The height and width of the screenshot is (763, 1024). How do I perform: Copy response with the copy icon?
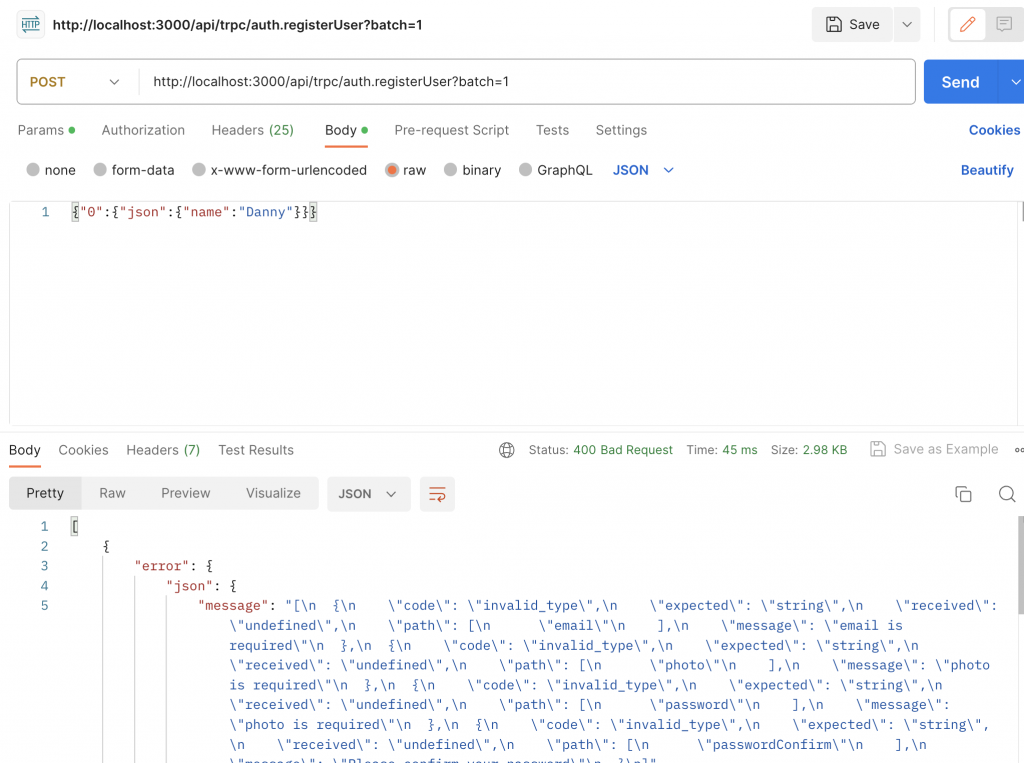click(963, 494)
